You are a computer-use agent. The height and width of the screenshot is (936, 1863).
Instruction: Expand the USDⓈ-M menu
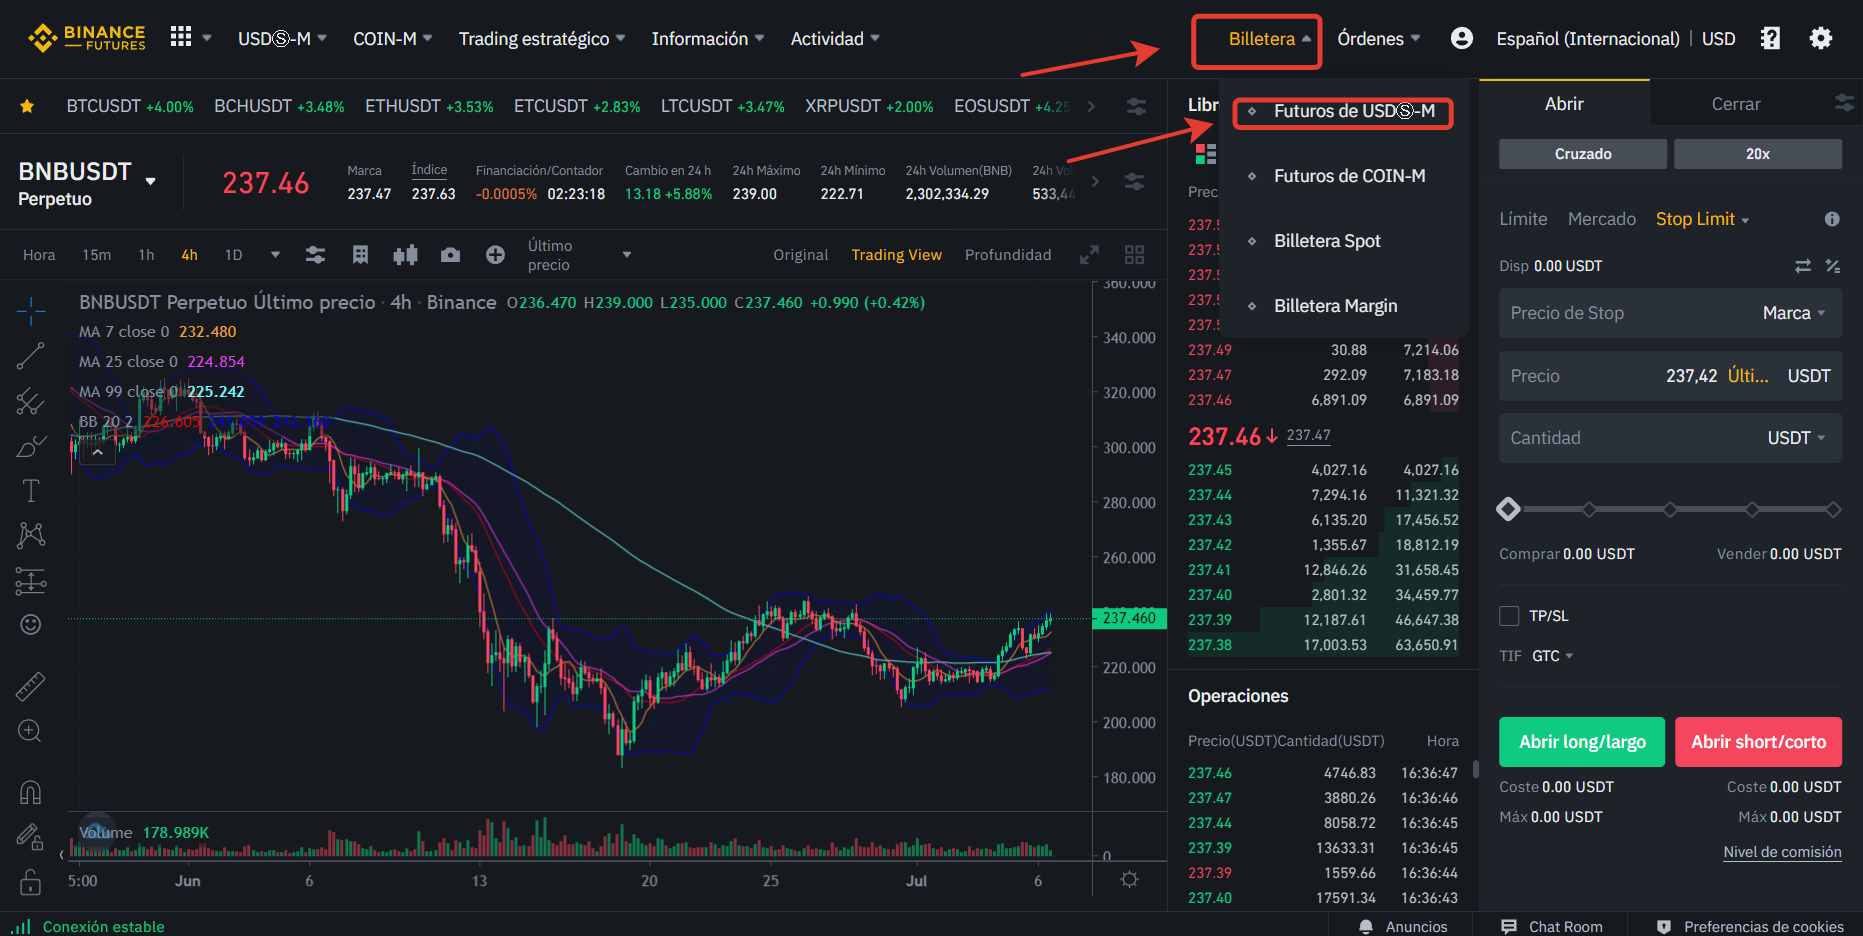point(282,39)
